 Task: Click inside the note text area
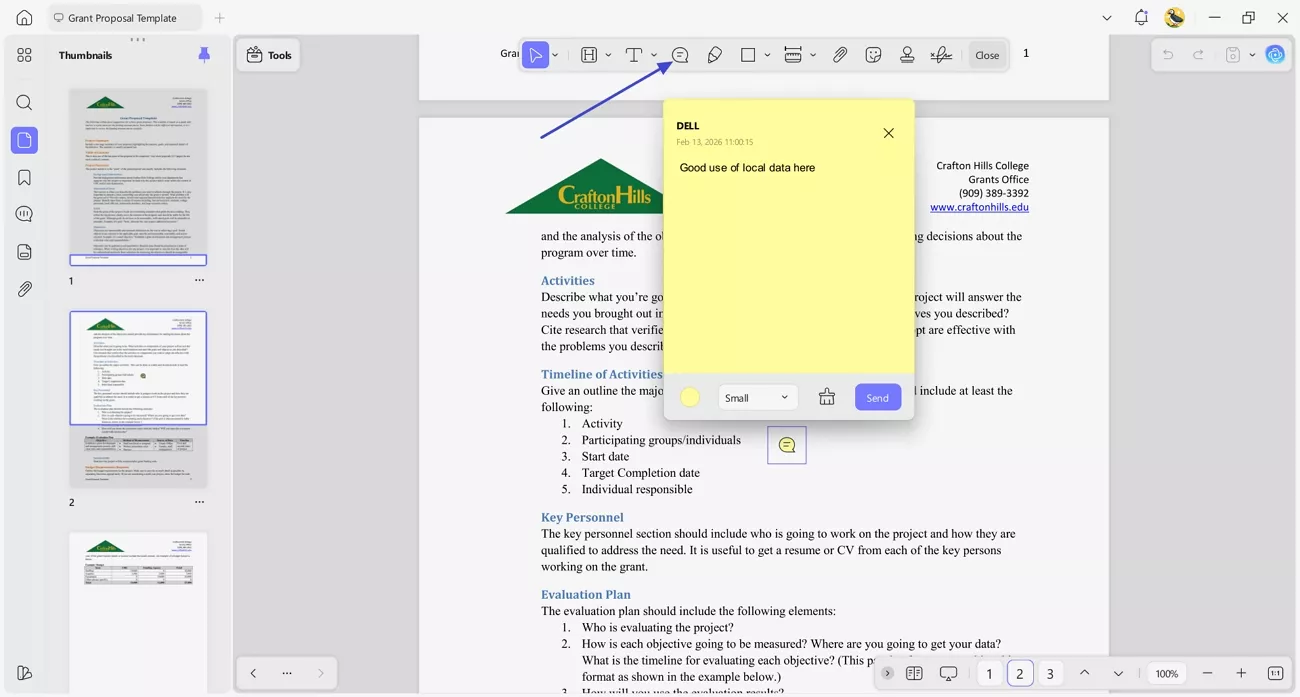point(789,265)
